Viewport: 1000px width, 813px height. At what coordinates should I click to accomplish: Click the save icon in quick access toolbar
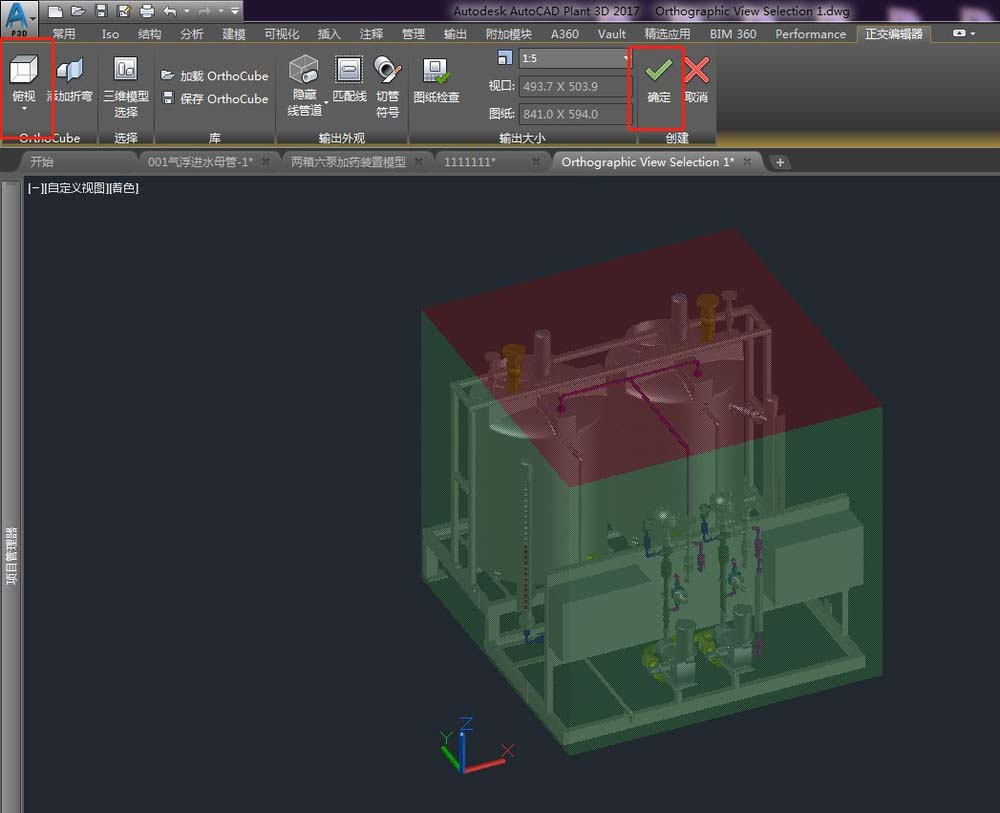click(x=99, y=12)
